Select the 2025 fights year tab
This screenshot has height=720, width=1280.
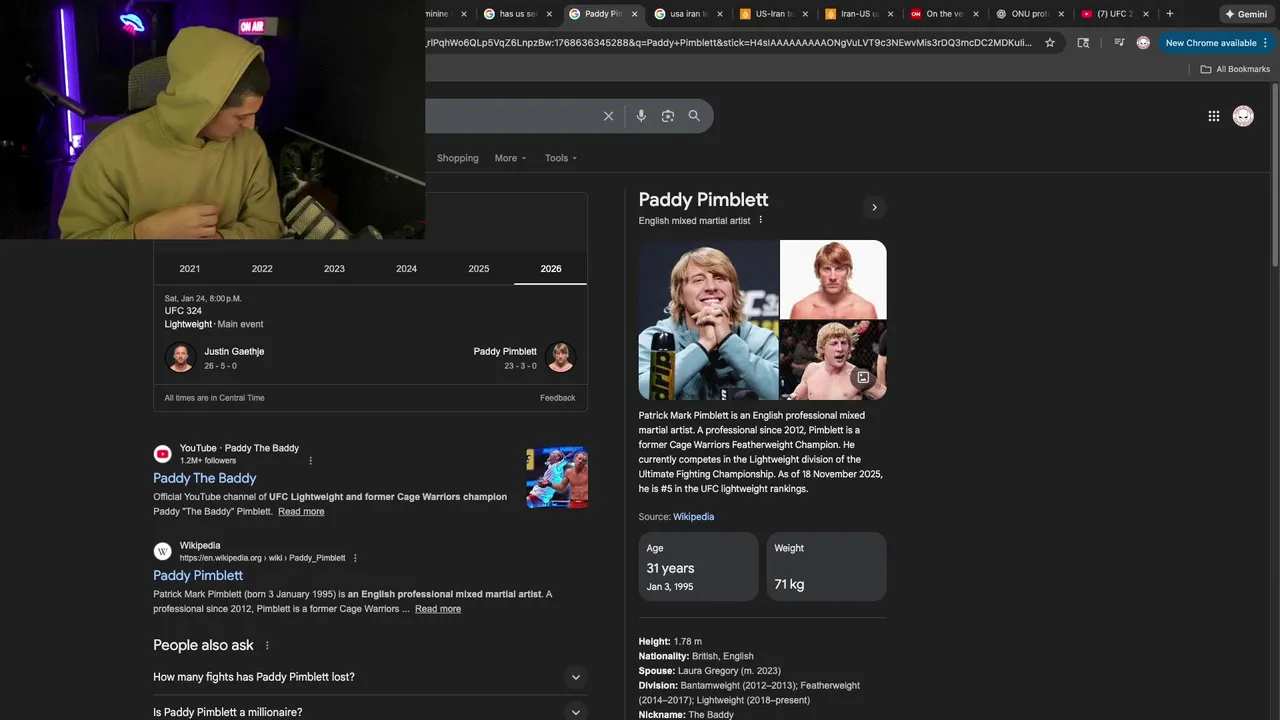pos(479,268)
